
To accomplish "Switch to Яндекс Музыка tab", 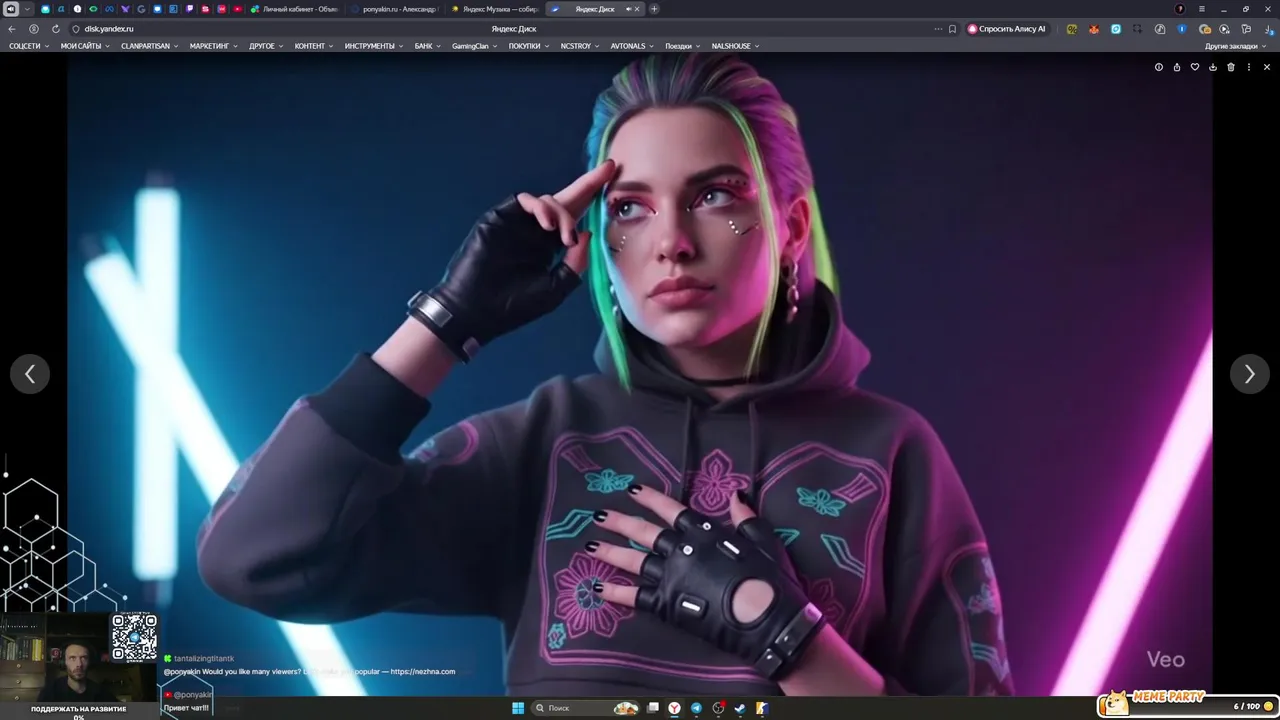I will click(495, 9).
